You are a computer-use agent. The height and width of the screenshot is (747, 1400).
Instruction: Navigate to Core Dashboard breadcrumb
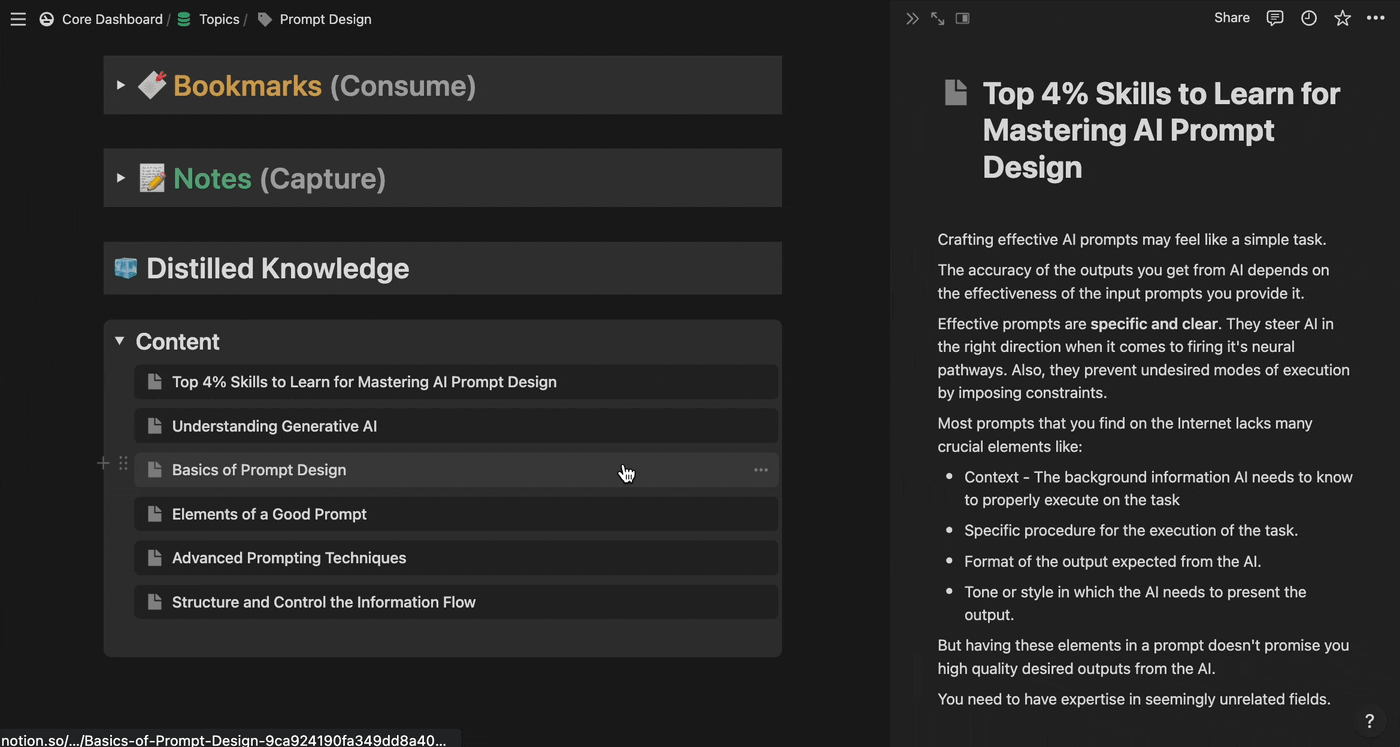[x=111, y=18]
